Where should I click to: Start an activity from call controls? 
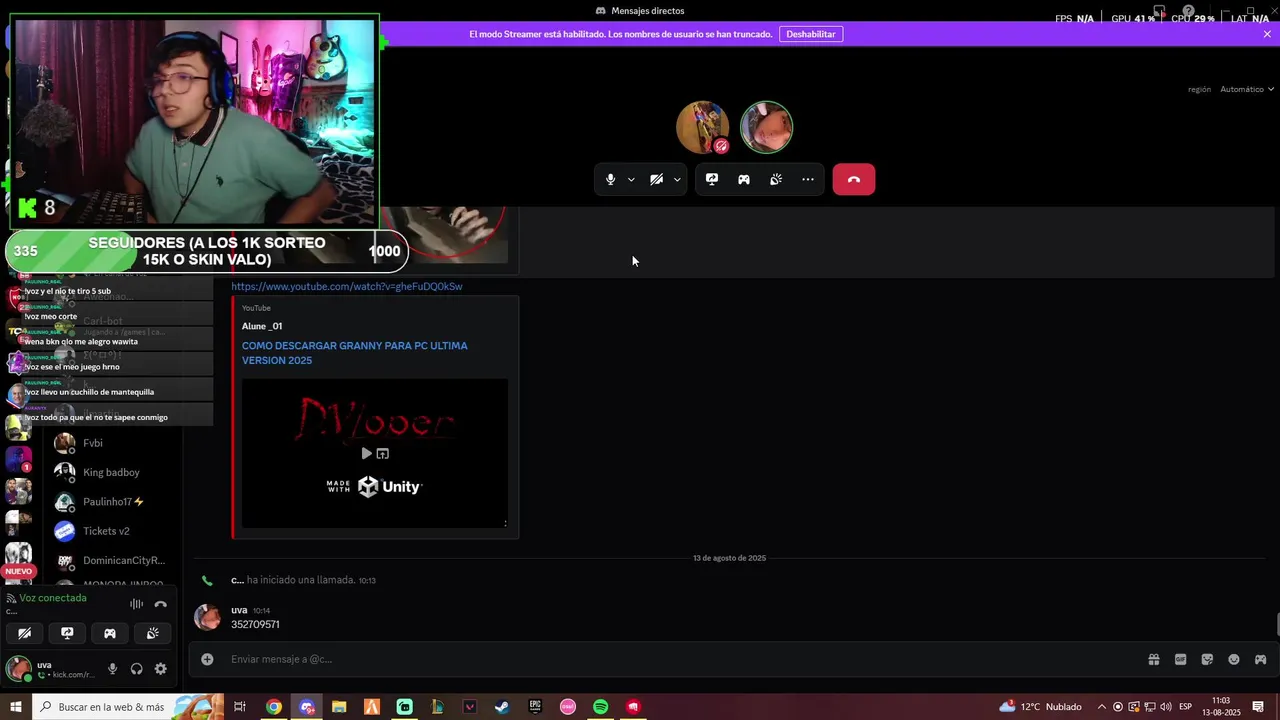744,180
